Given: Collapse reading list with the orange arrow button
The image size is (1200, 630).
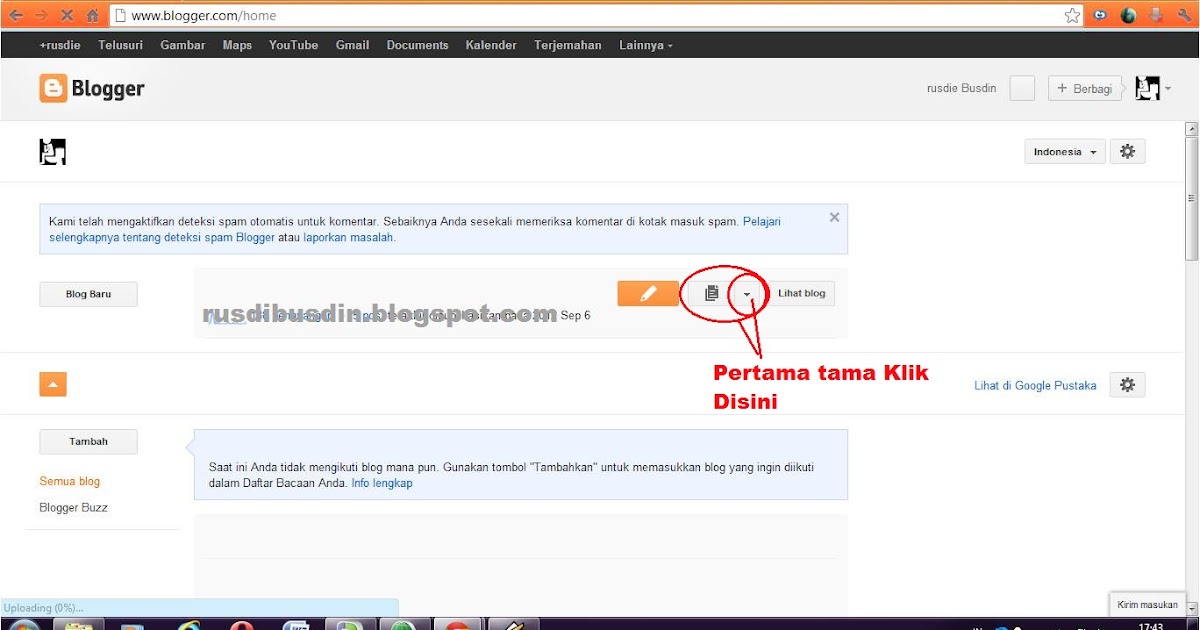Looking at the screenshot, I should tap(53, 384).
